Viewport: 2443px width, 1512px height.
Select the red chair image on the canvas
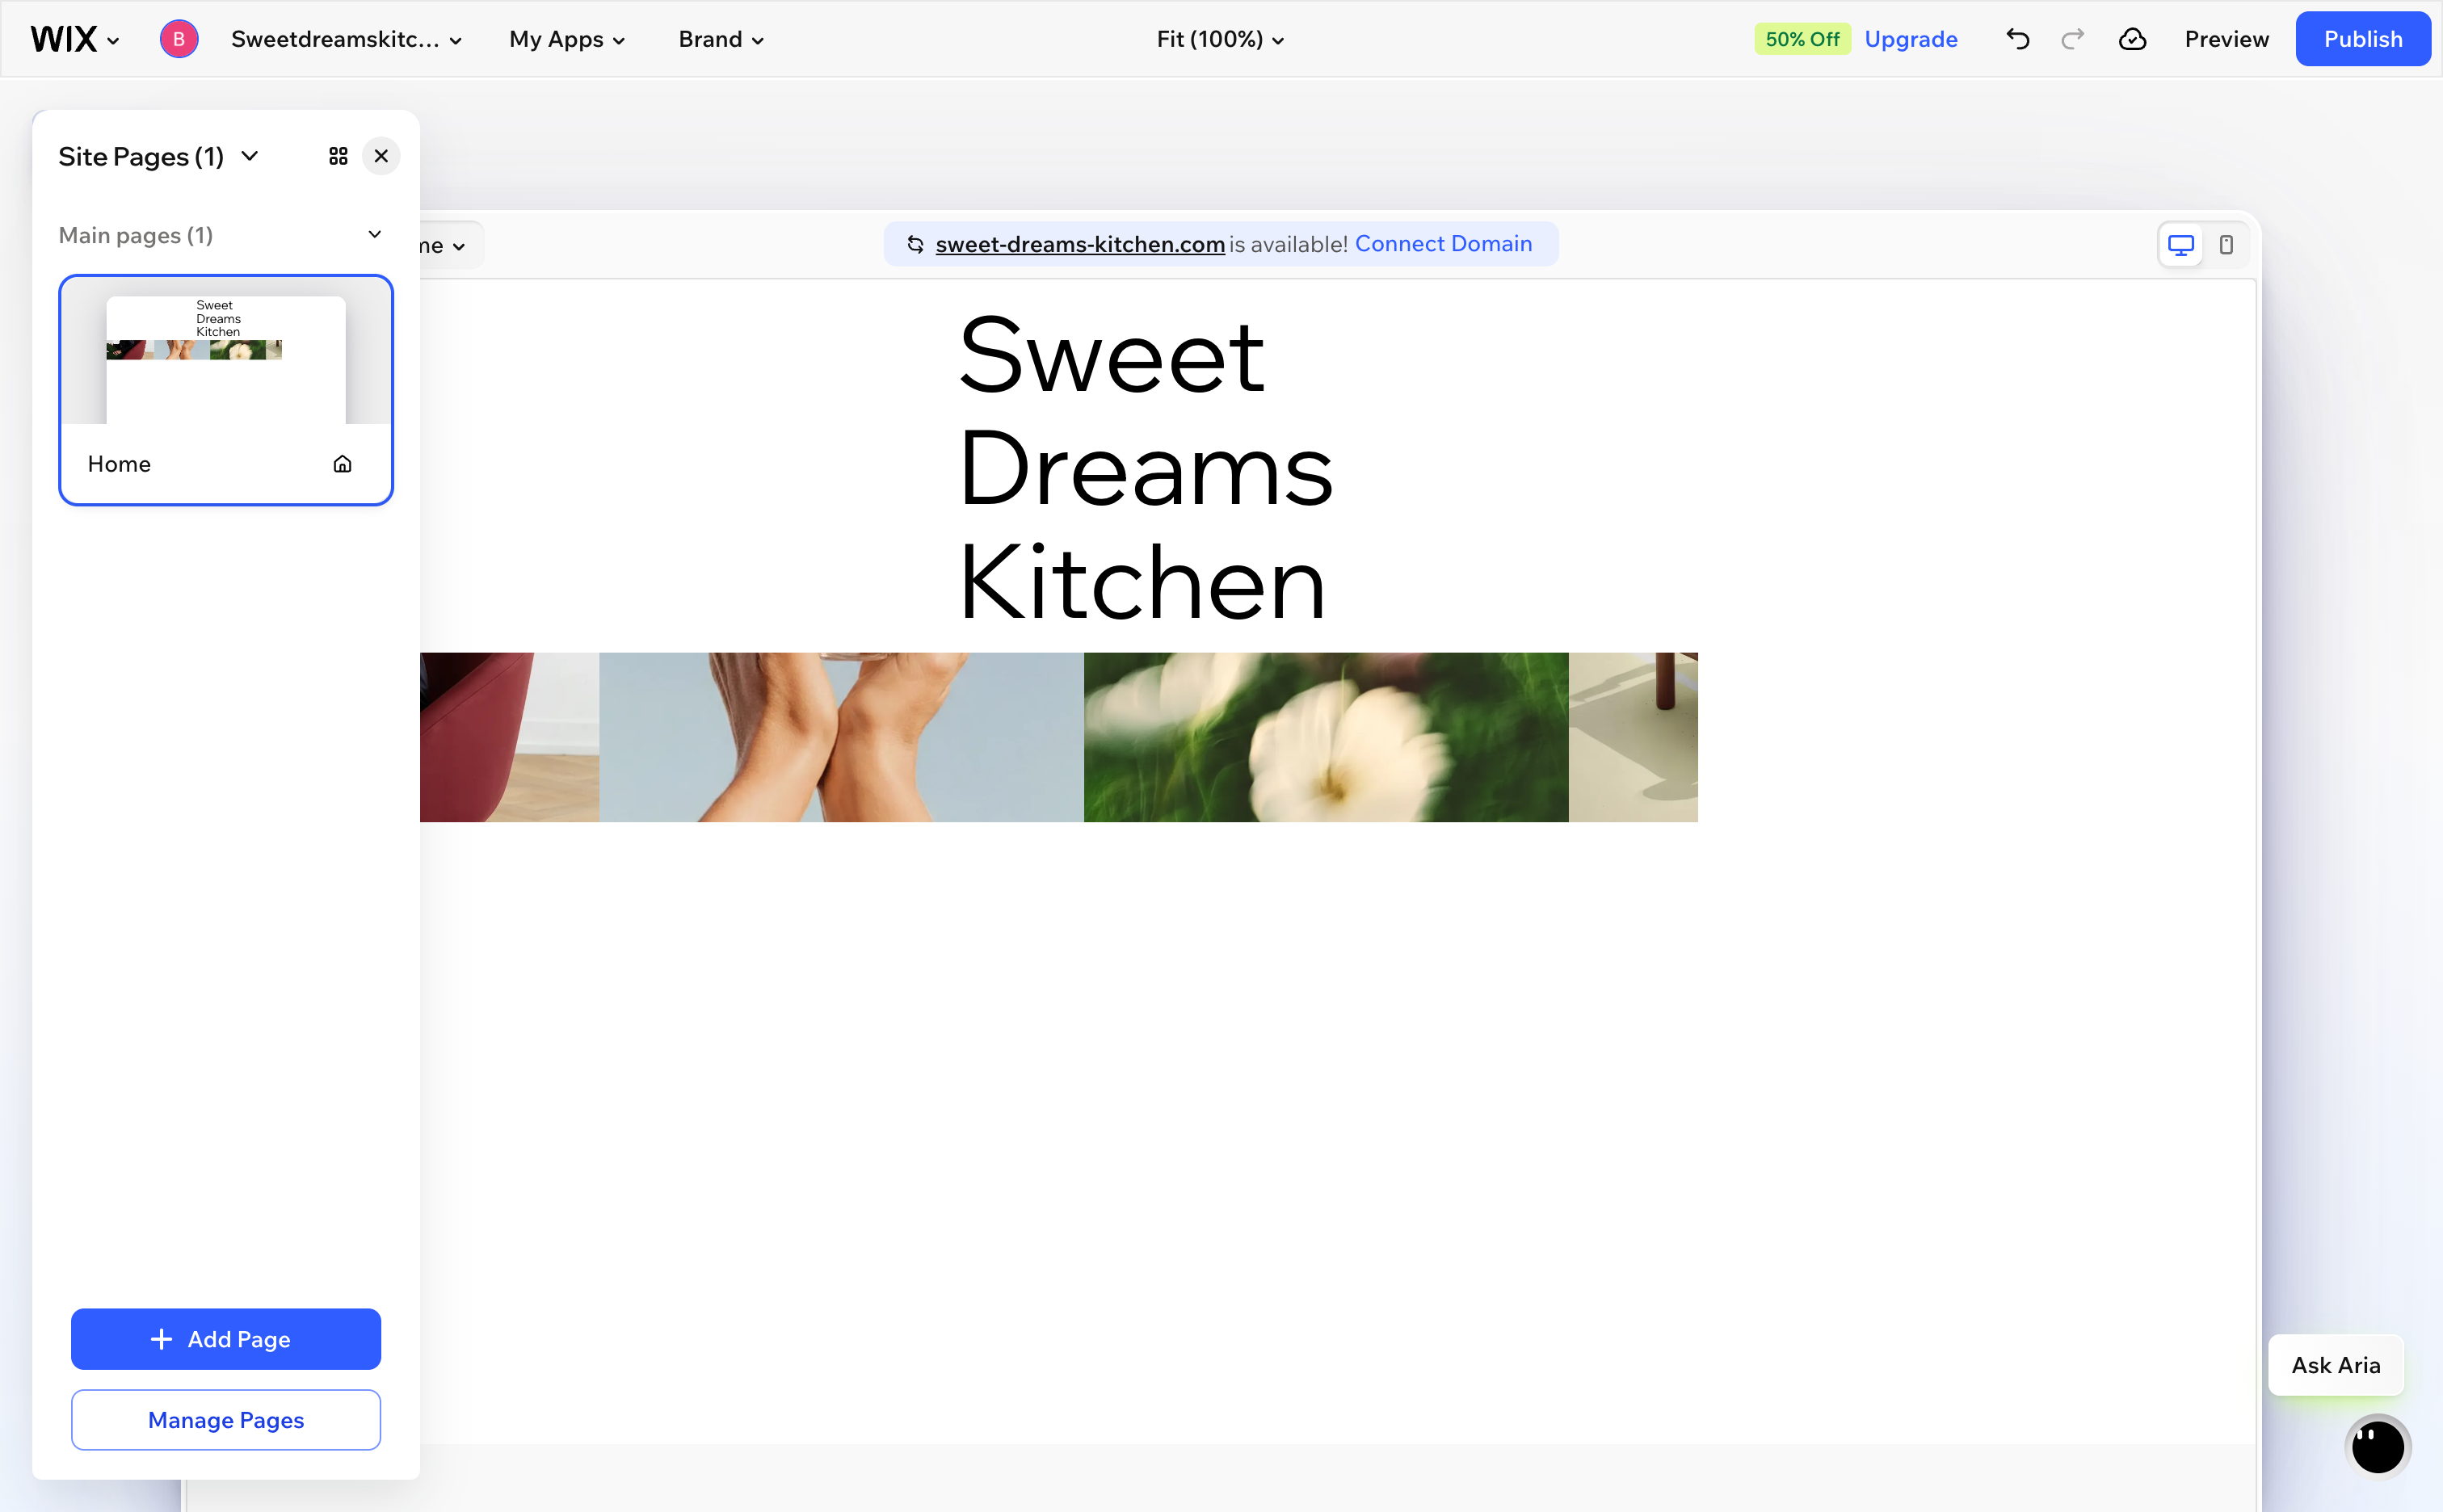[x=509, y=738]
